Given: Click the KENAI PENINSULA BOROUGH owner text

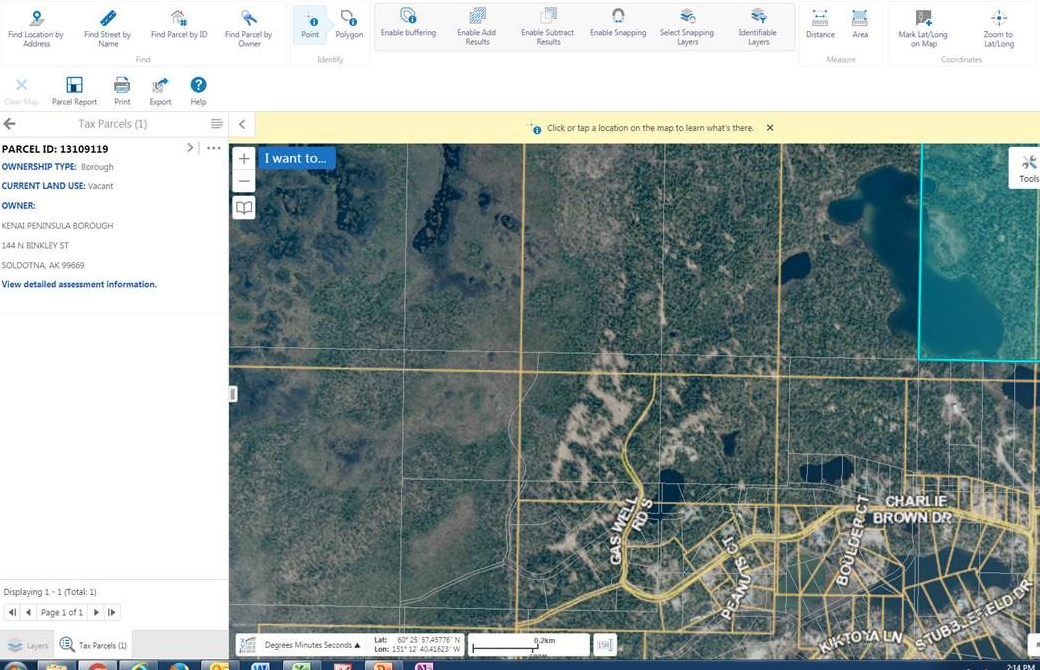Looking at the screenshot, I should pos(58,226).
